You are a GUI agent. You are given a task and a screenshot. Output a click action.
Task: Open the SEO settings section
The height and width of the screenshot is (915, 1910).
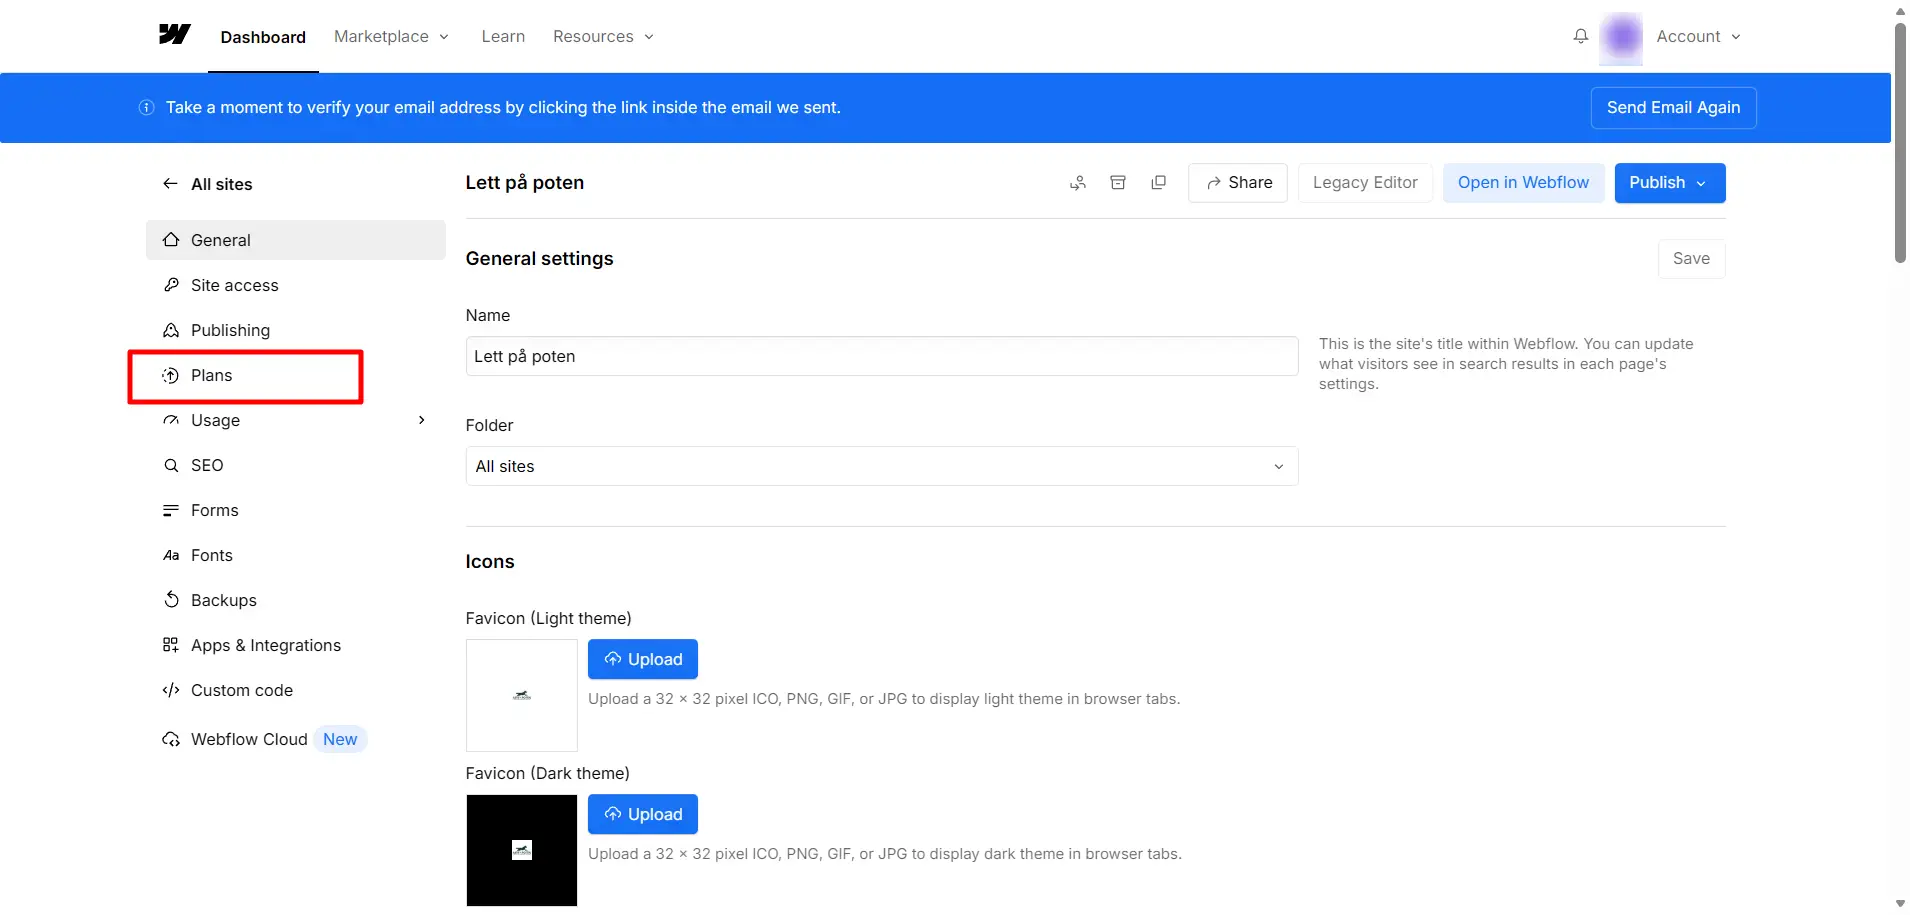tap(208, 465)
